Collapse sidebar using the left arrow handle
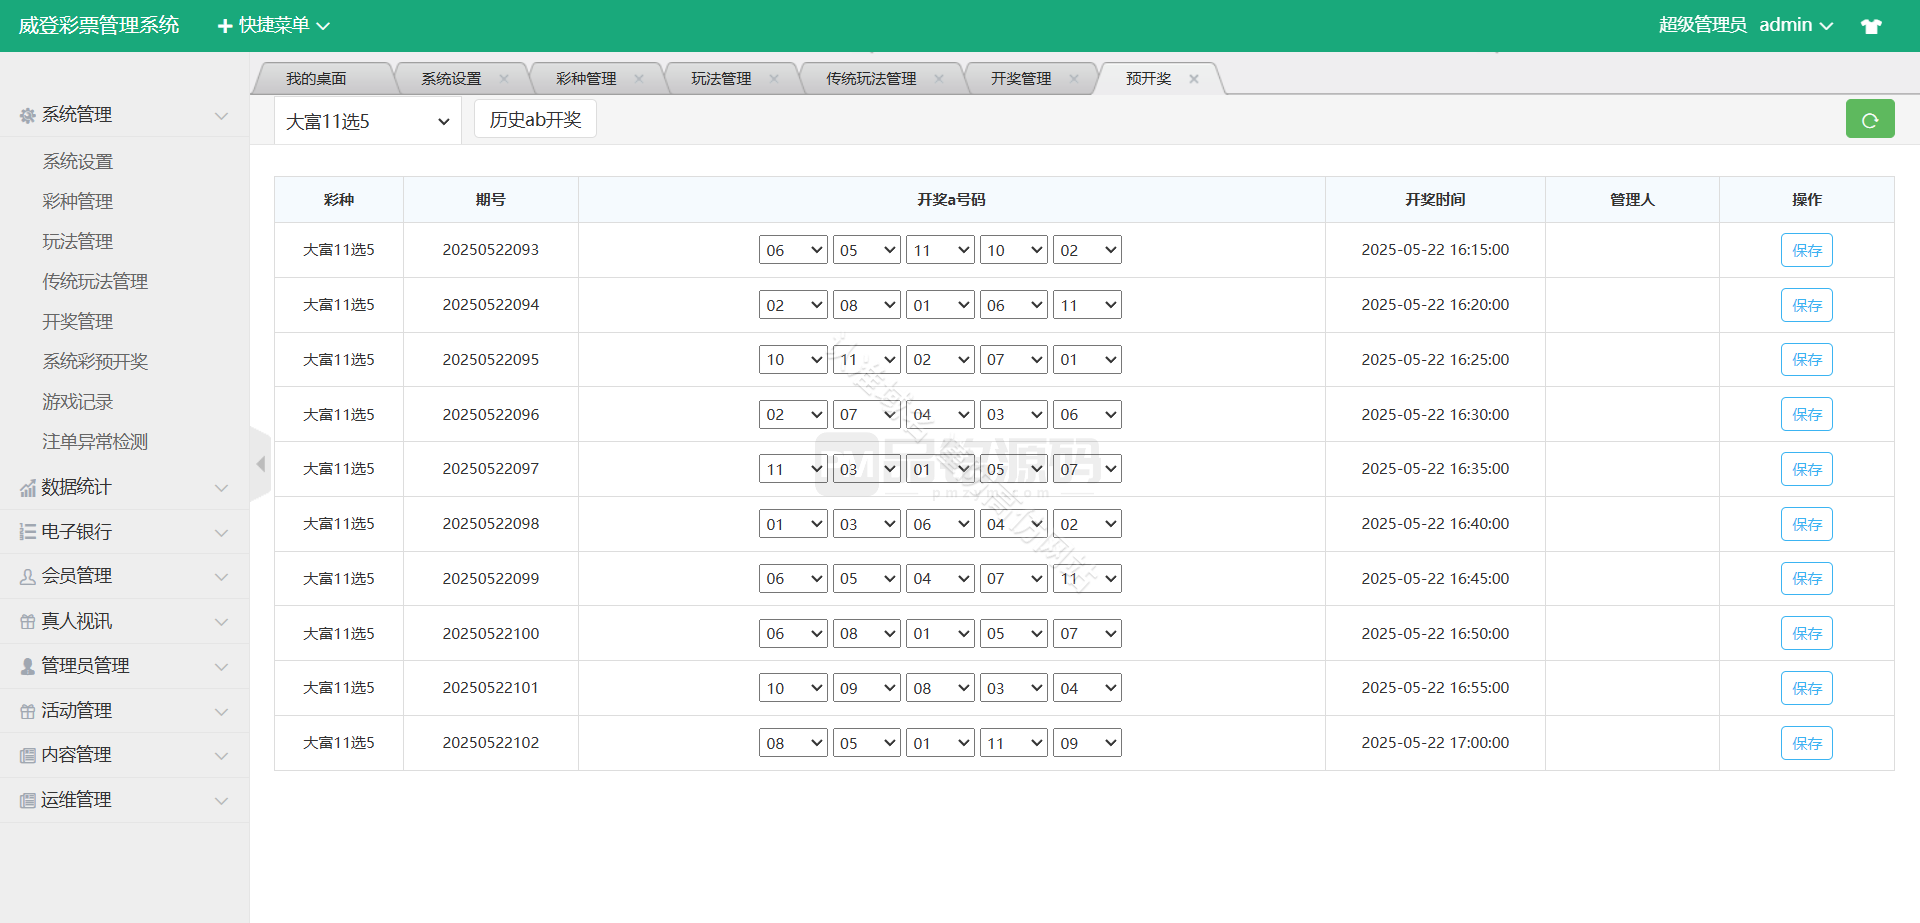The image size is (1920, 923). [260, 464]
